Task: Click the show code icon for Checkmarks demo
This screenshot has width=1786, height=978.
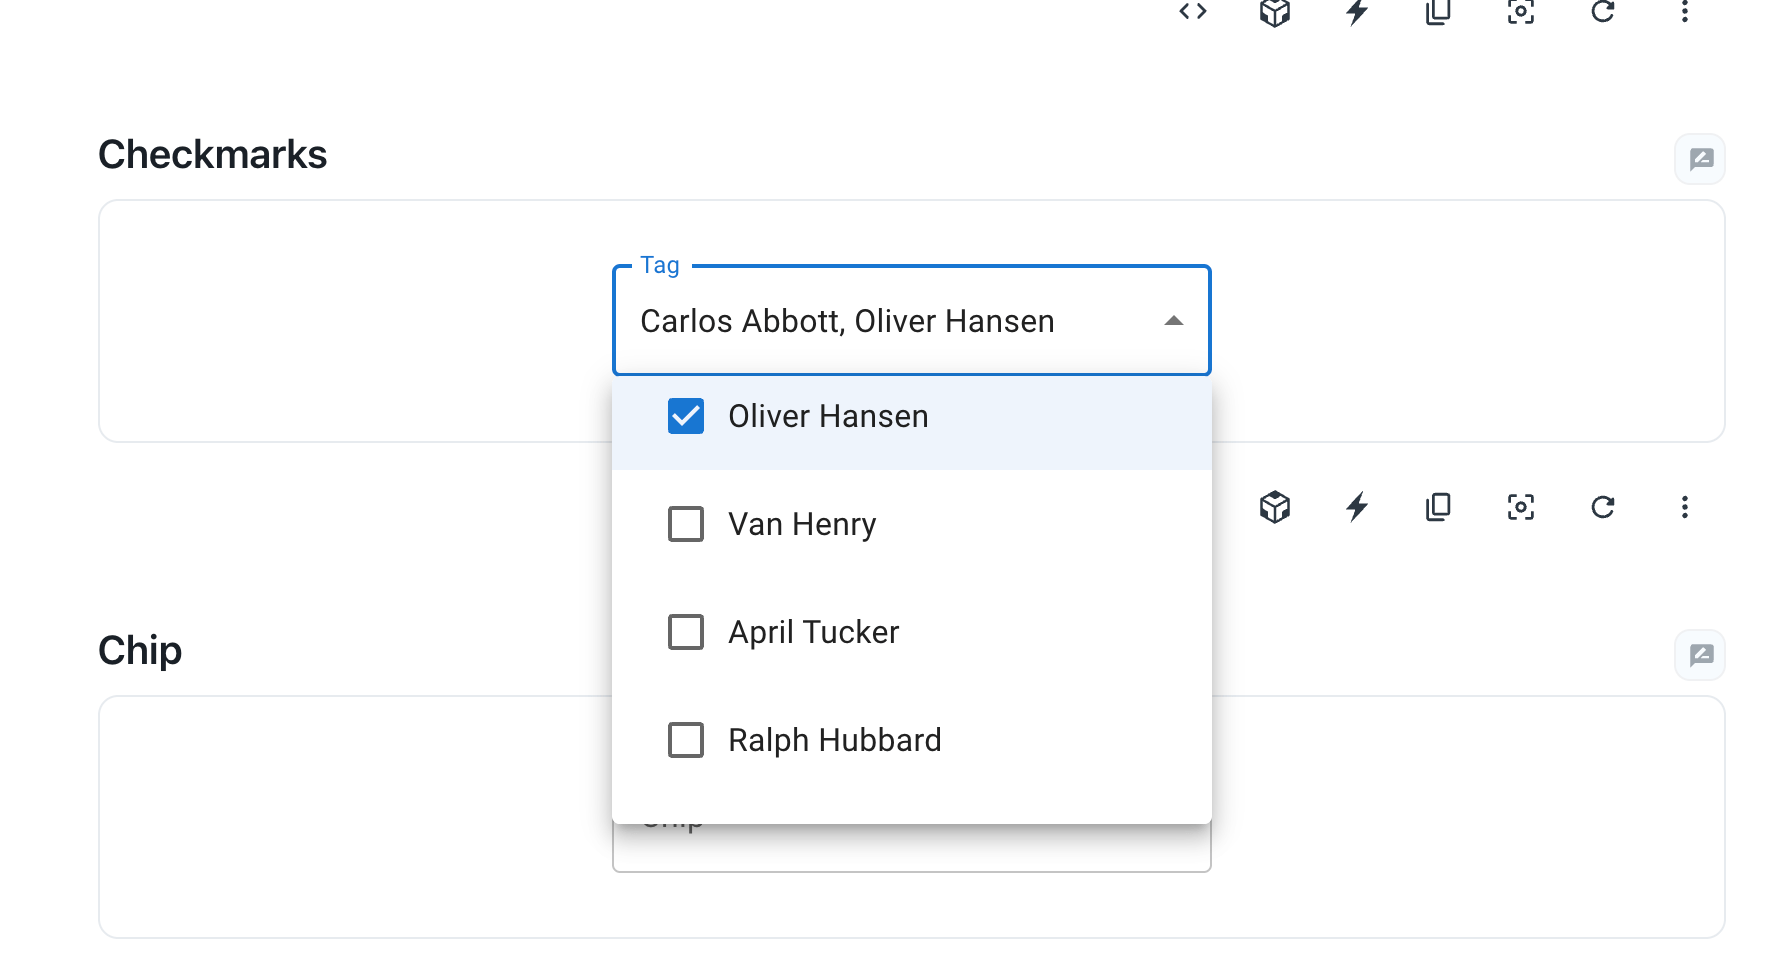Action: coord(1192,13)
